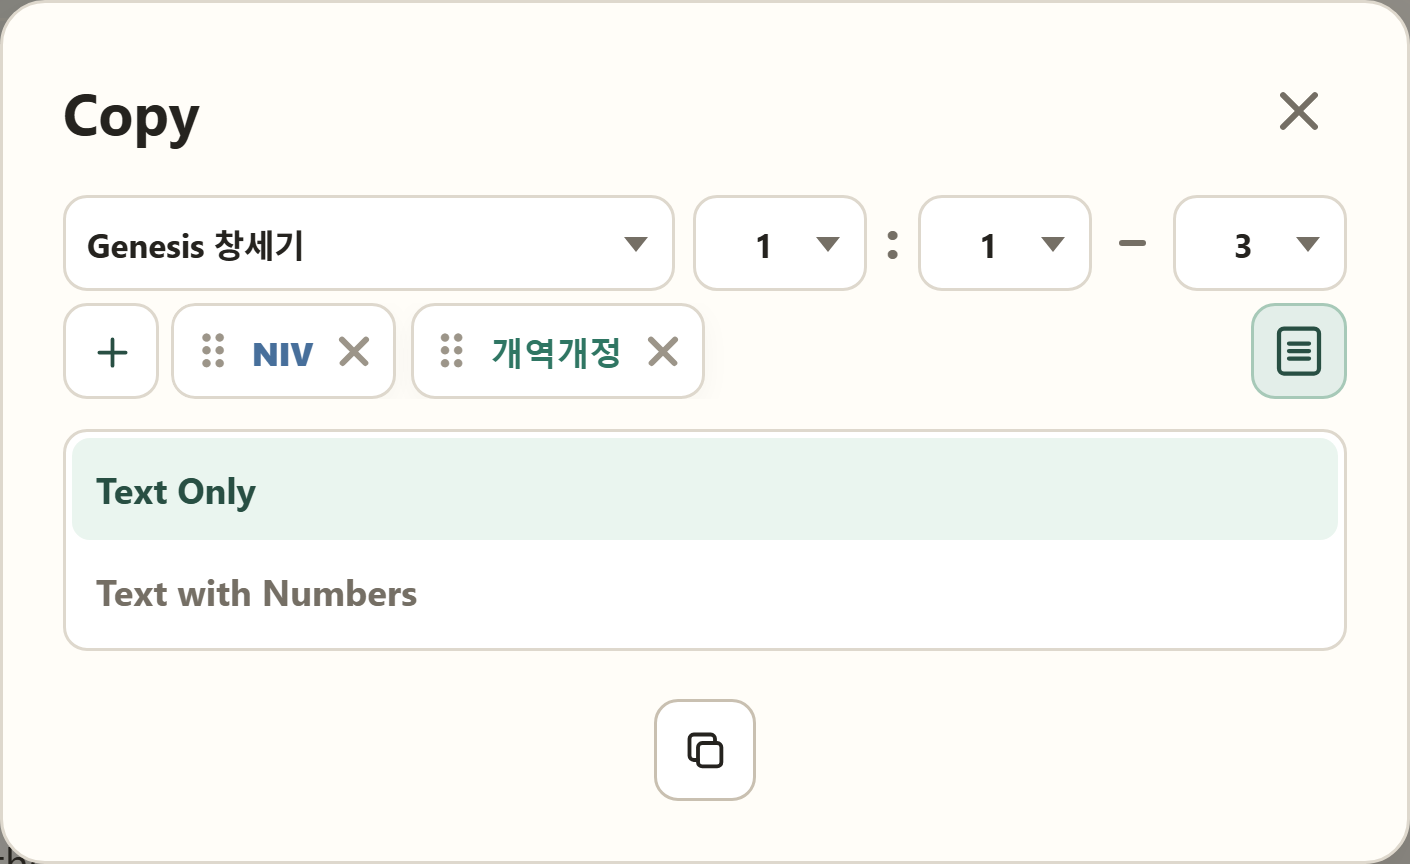Click the book dropdown arrow triangle

[x=636, y=244]
